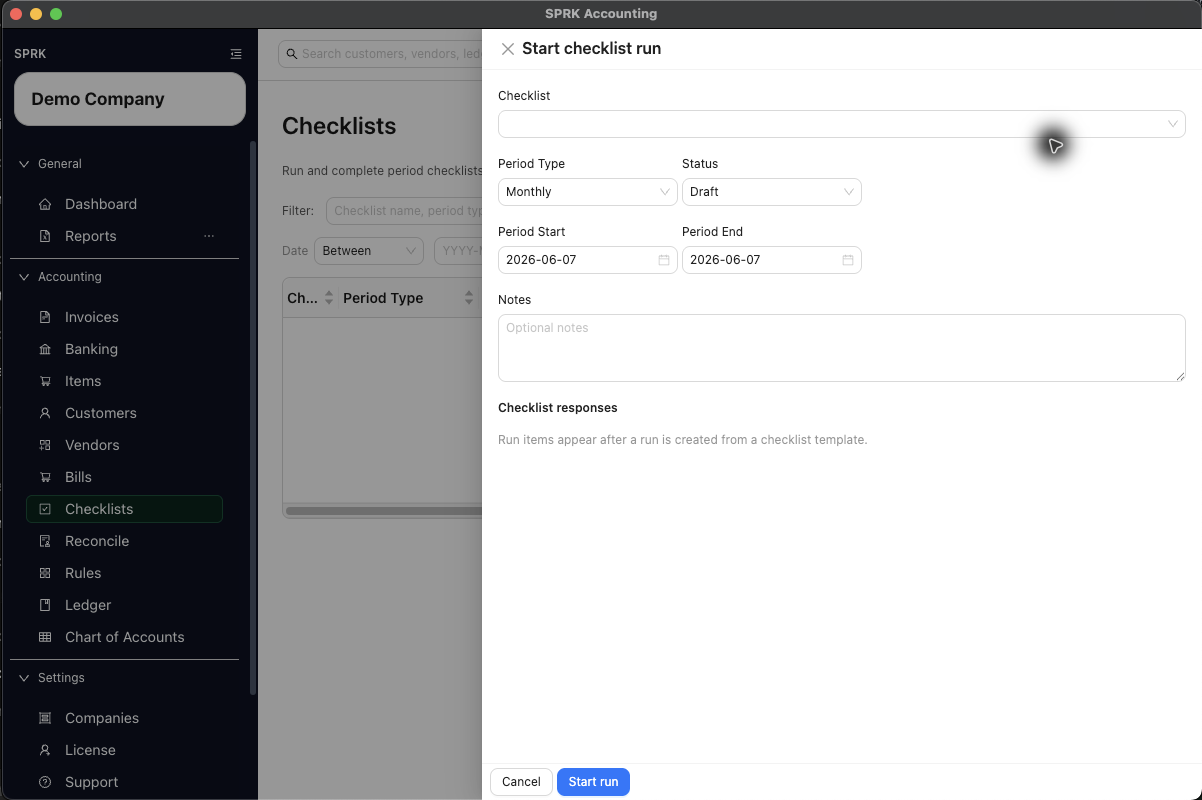Open Invoices page
This screenshot has height=800, width=1202.
pyautogui.click(x=92, y=317)
